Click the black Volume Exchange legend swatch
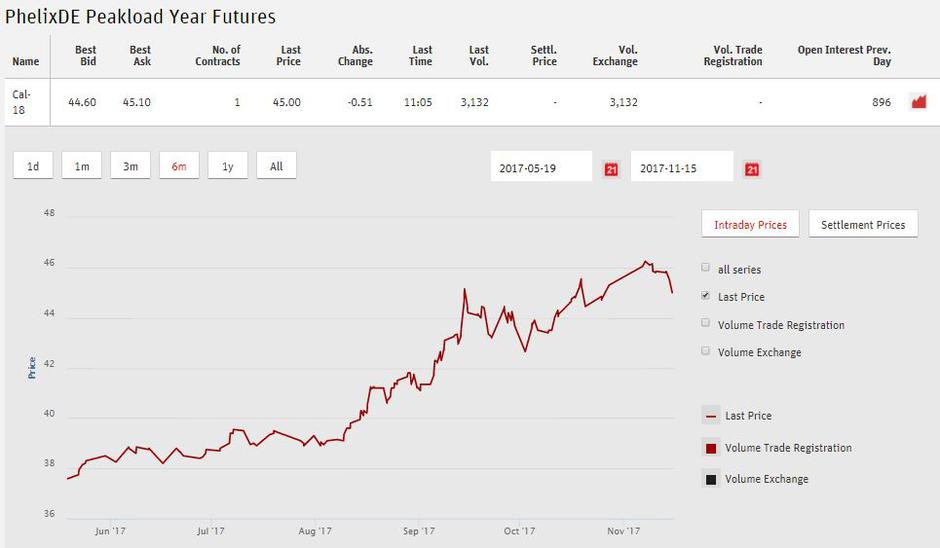 [x=711, y=479]
